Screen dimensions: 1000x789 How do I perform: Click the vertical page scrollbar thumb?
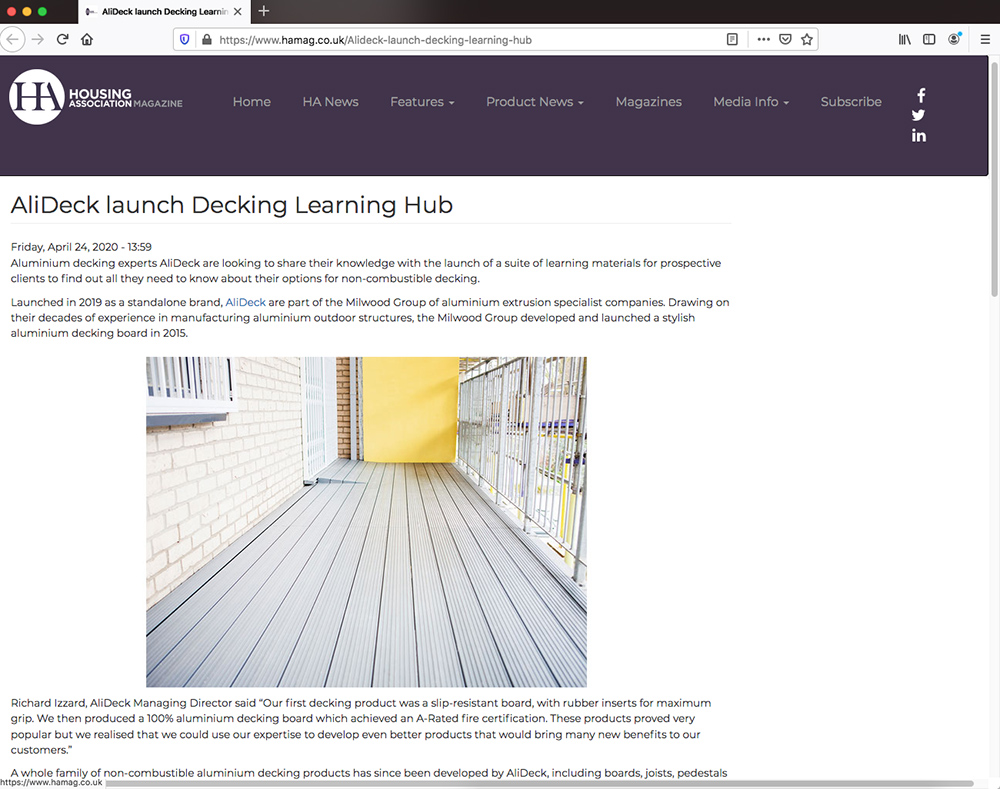(994, 179)
